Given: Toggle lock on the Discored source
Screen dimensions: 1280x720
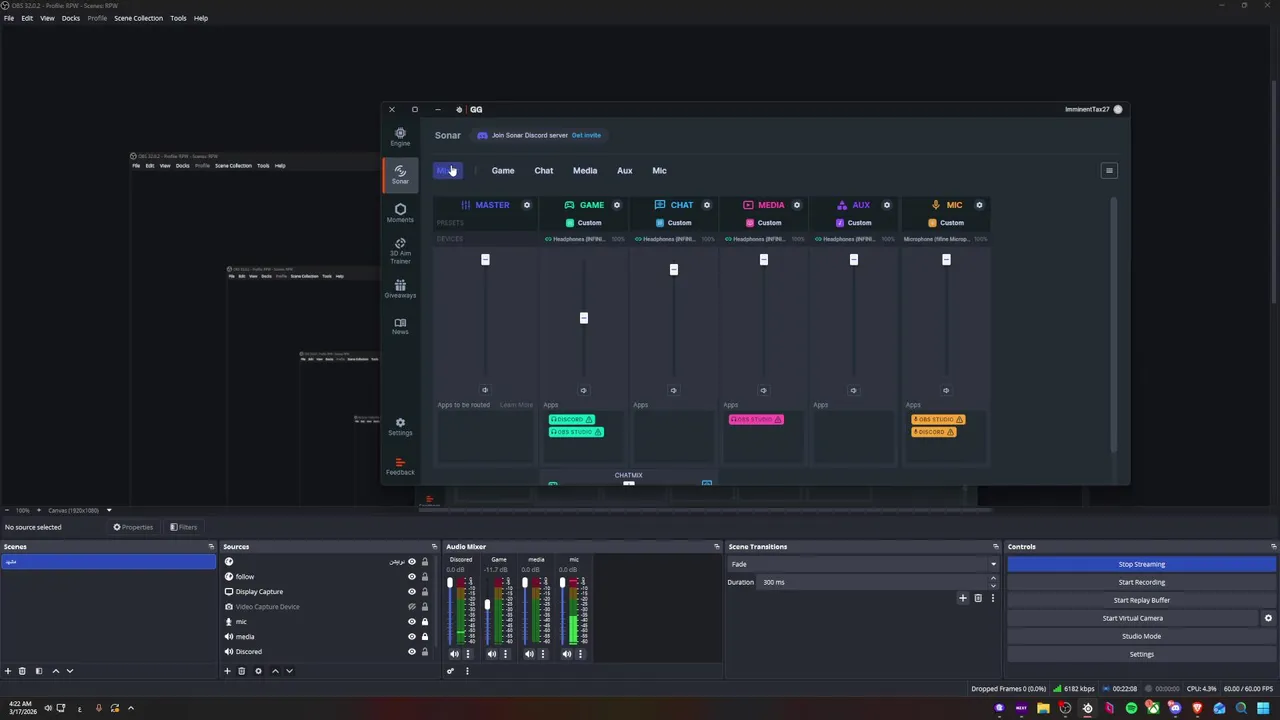Looking at the screenshot, I should 425,652.
